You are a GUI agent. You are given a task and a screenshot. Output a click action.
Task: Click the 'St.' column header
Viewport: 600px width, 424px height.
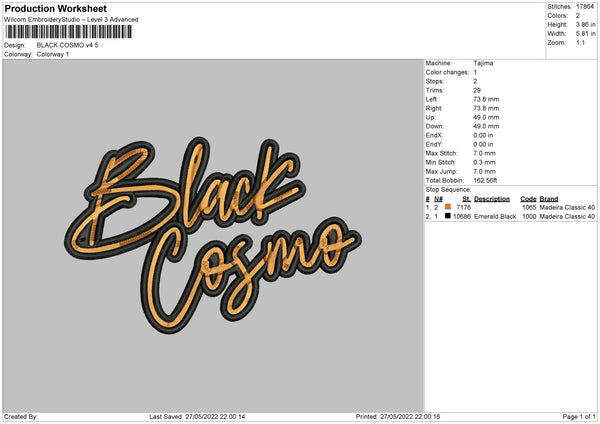coord(466,199)
